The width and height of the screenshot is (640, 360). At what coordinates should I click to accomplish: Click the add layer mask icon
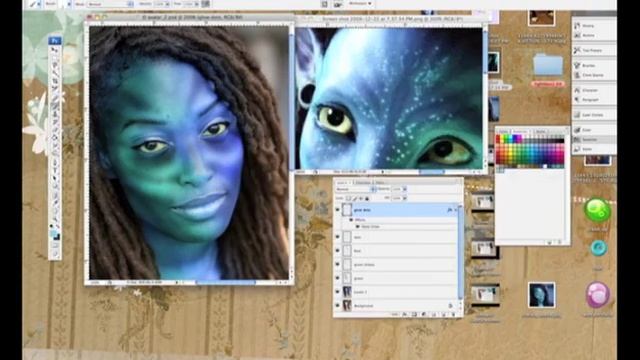click(x=414, y=314)
